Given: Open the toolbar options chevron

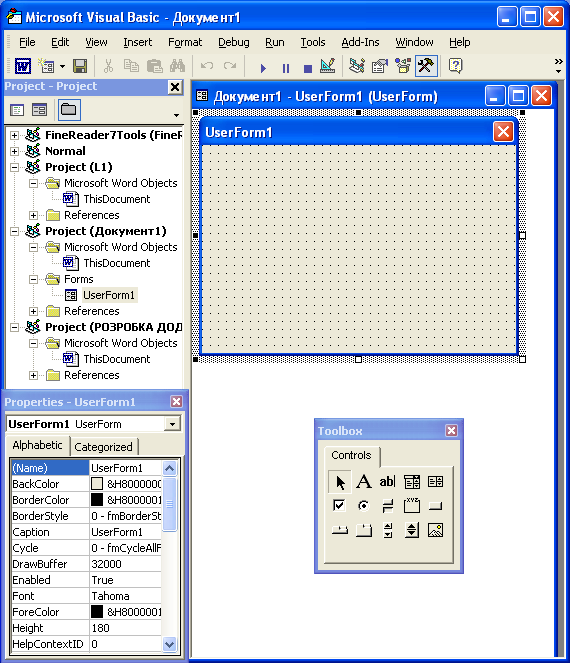Looking at the screenshot, I should point(559,66).
